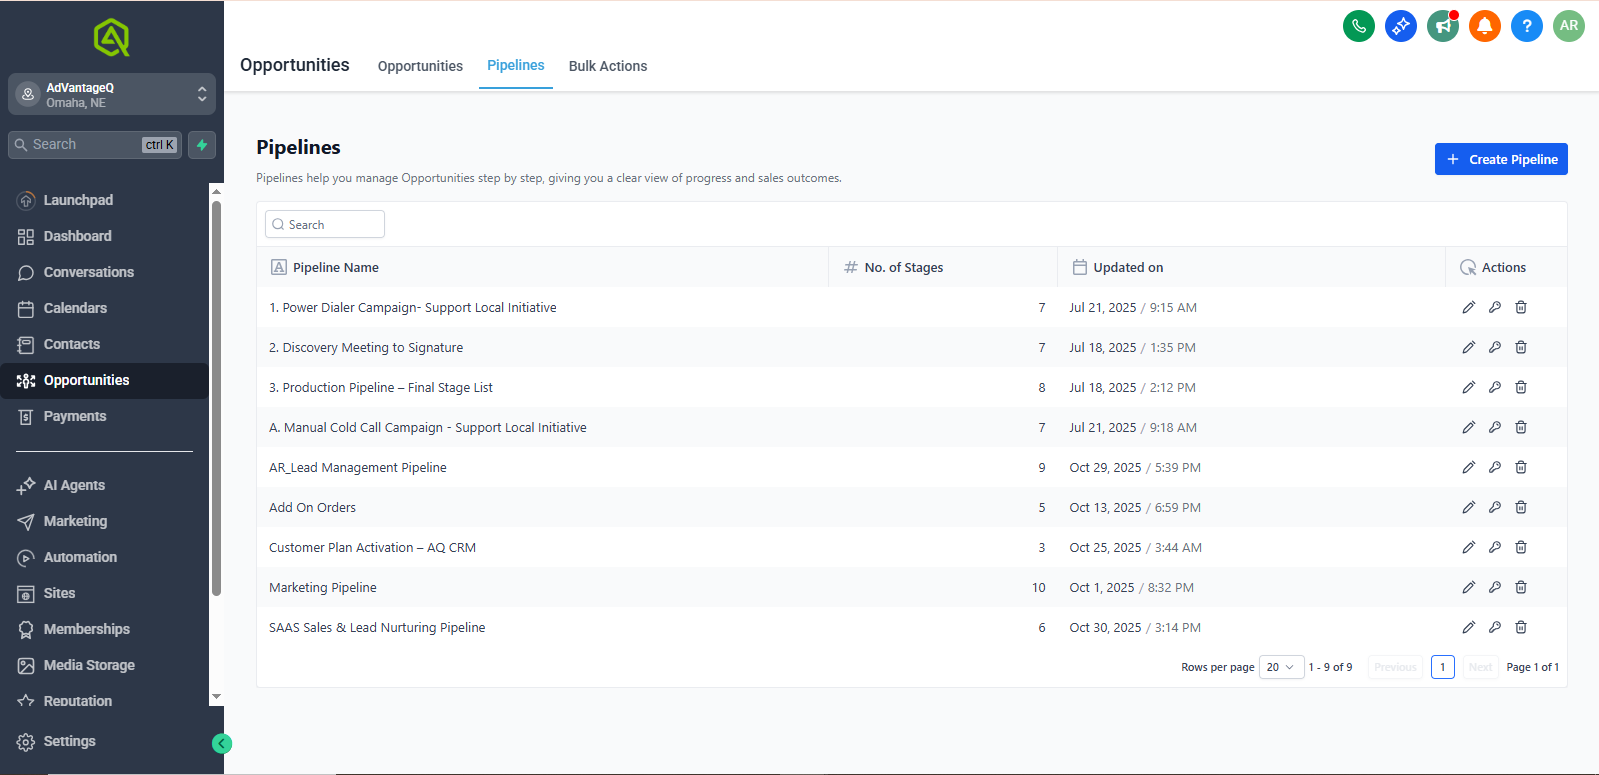The height and width of the screenshot is (775, 1599).
Task: Open the blue help question mark icon
Action: tap(1526, 26)
